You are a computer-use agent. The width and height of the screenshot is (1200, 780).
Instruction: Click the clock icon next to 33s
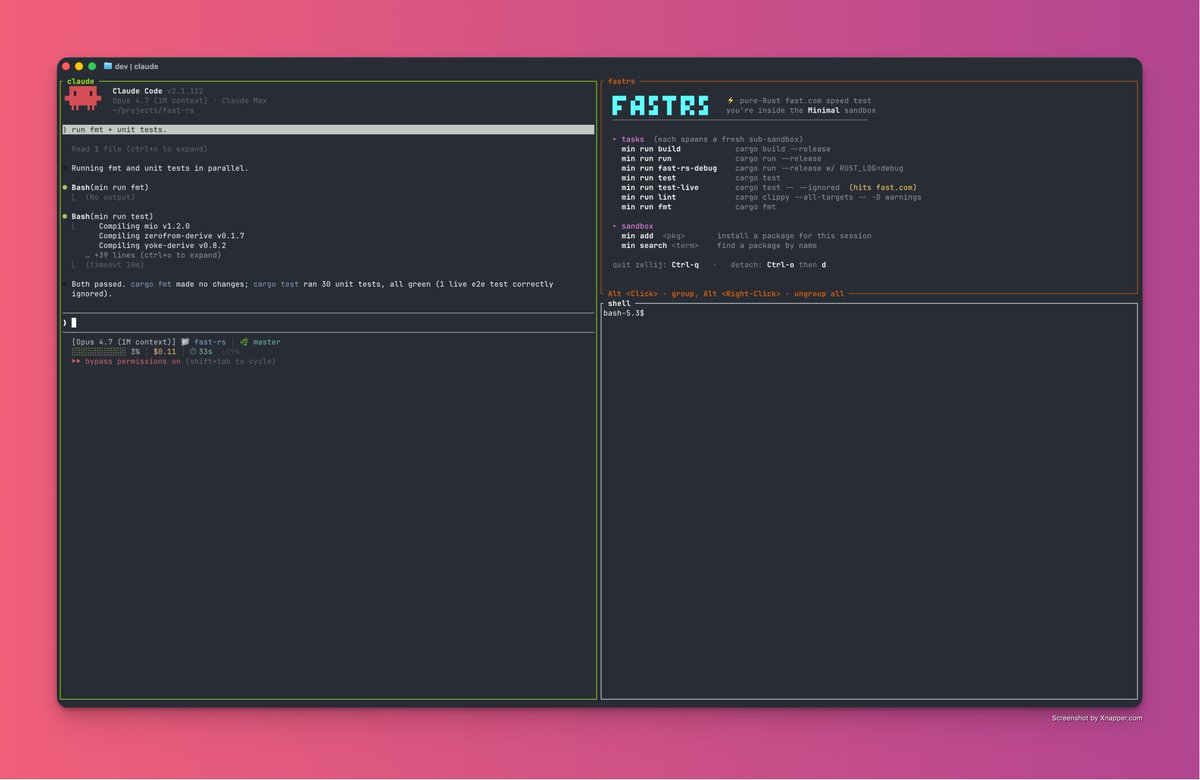tap(192, 352)
